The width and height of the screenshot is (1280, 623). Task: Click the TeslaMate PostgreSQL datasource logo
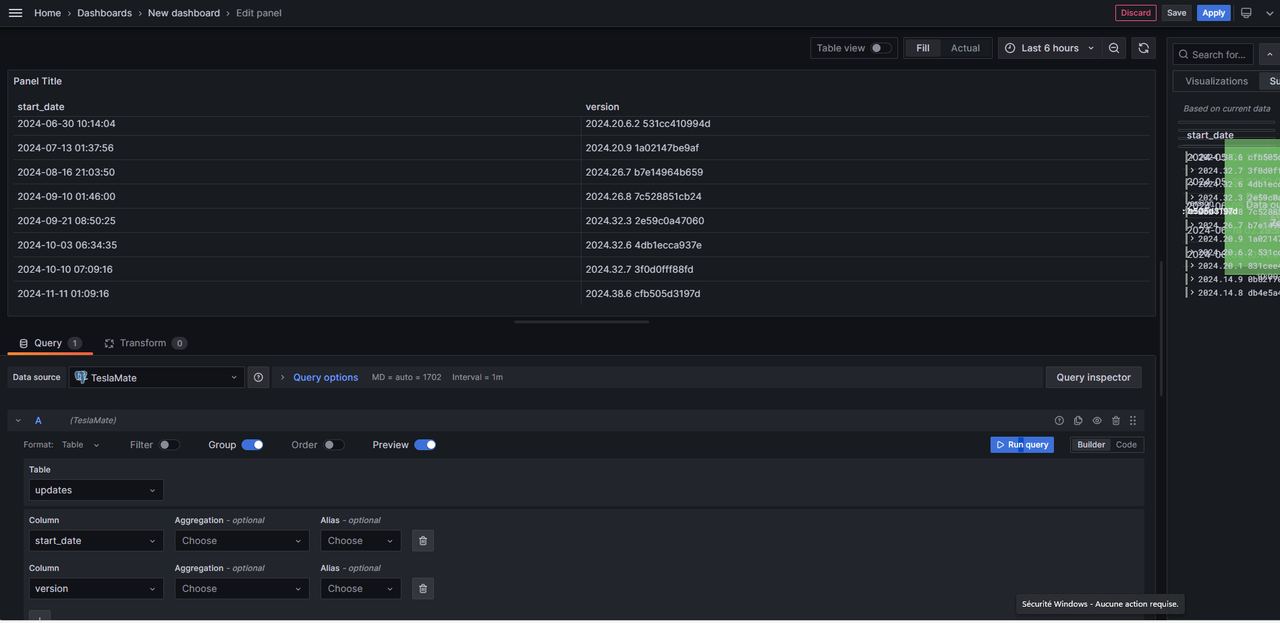point(82,377)
